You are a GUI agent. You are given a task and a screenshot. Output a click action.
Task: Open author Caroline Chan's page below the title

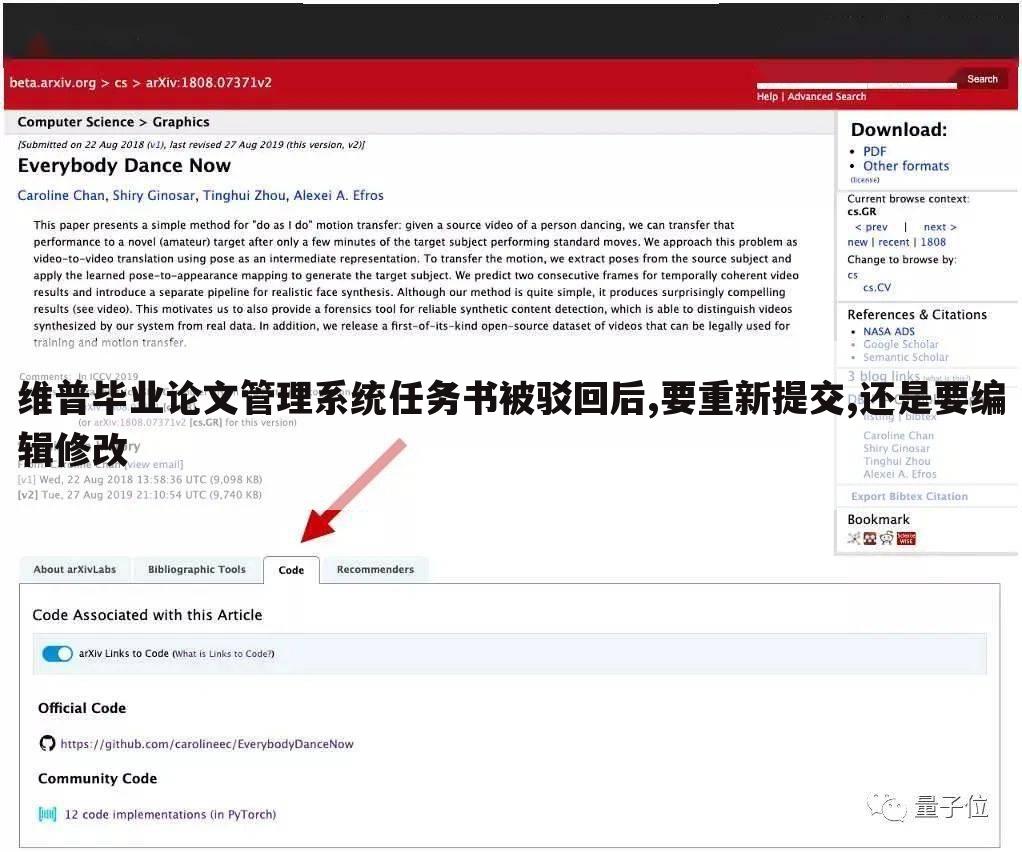pyautogui.click(x=61, y=196)
